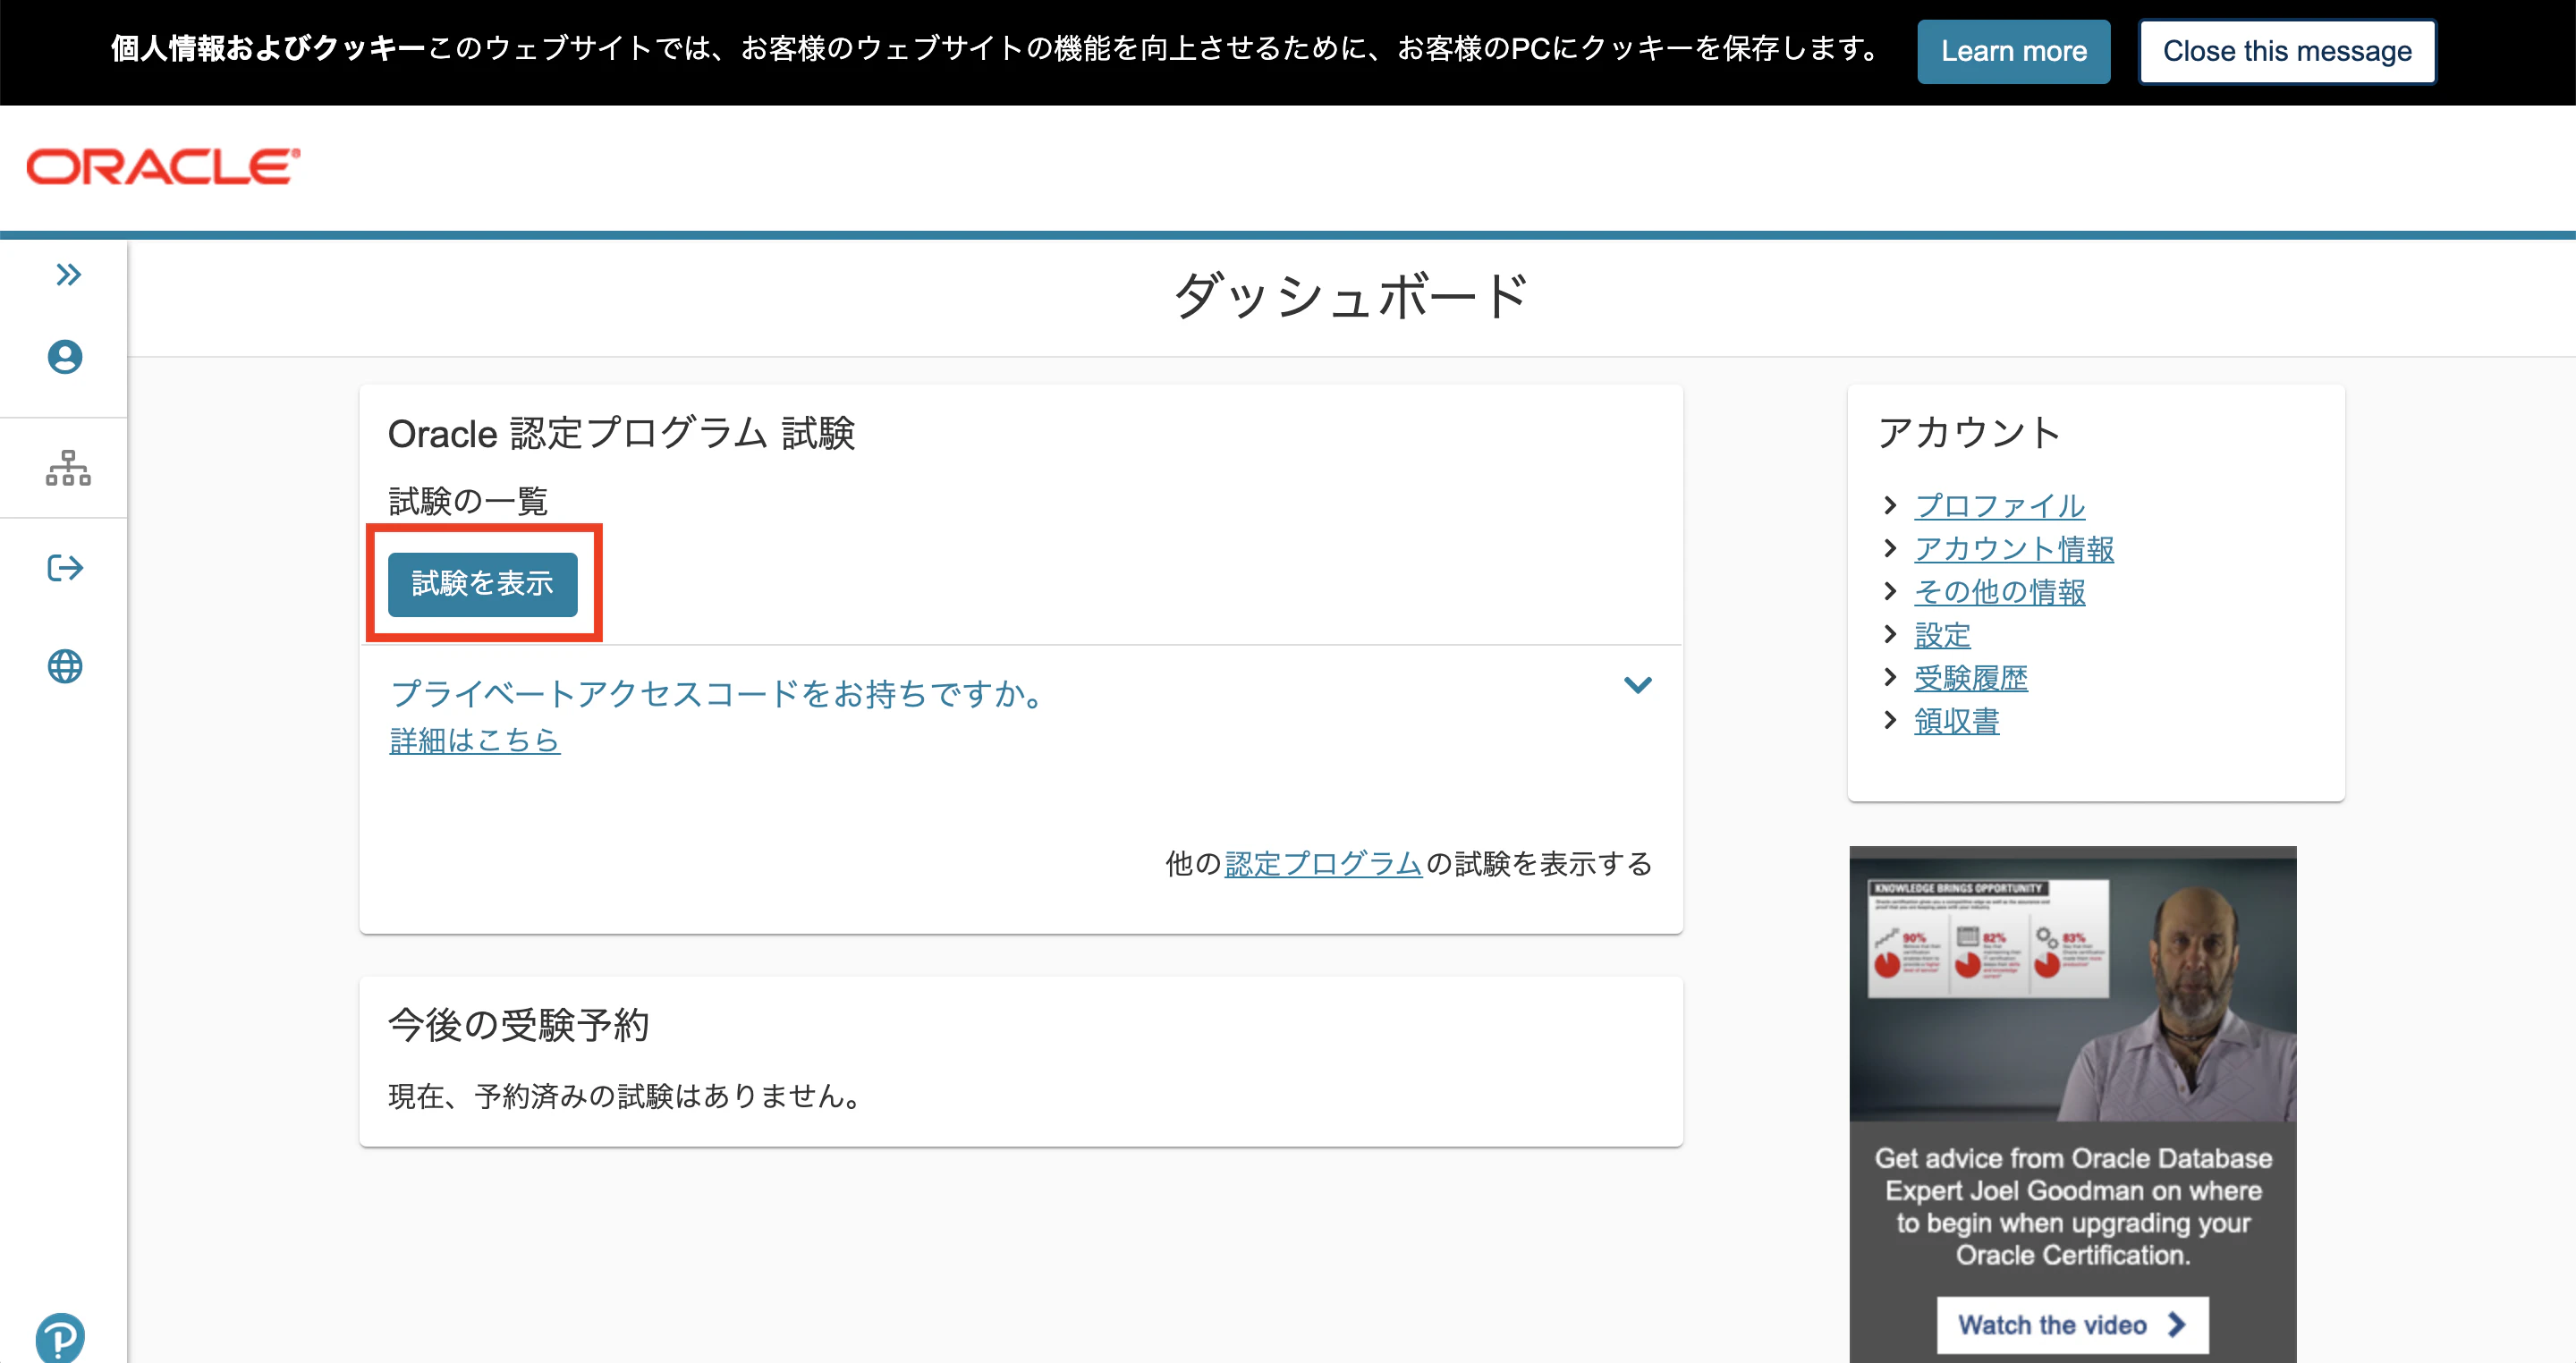Open the 領収書 link

[1956, 721]
